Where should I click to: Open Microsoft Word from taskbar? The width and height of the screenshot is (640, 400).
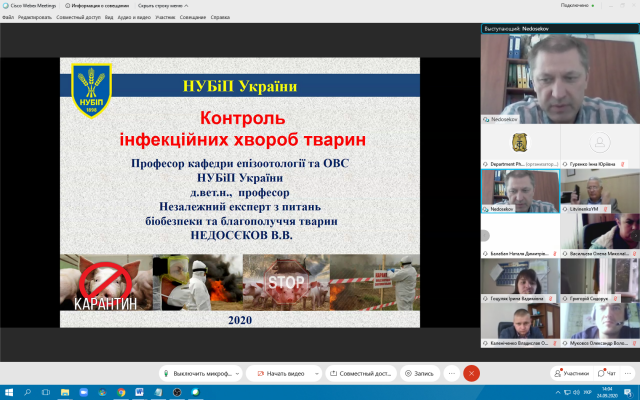pos(140,392)
